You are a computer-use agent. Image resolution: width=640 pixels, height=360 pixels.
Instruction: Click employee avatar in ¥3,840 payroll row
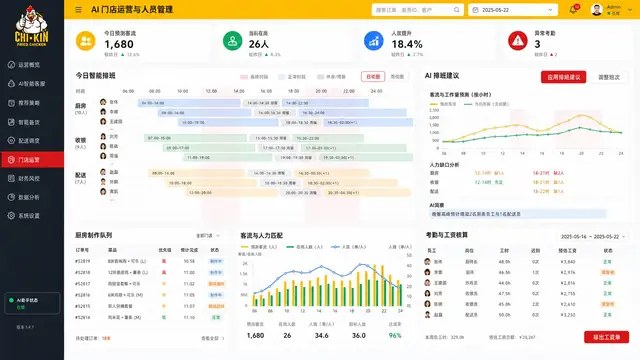(x=427, y=262)
